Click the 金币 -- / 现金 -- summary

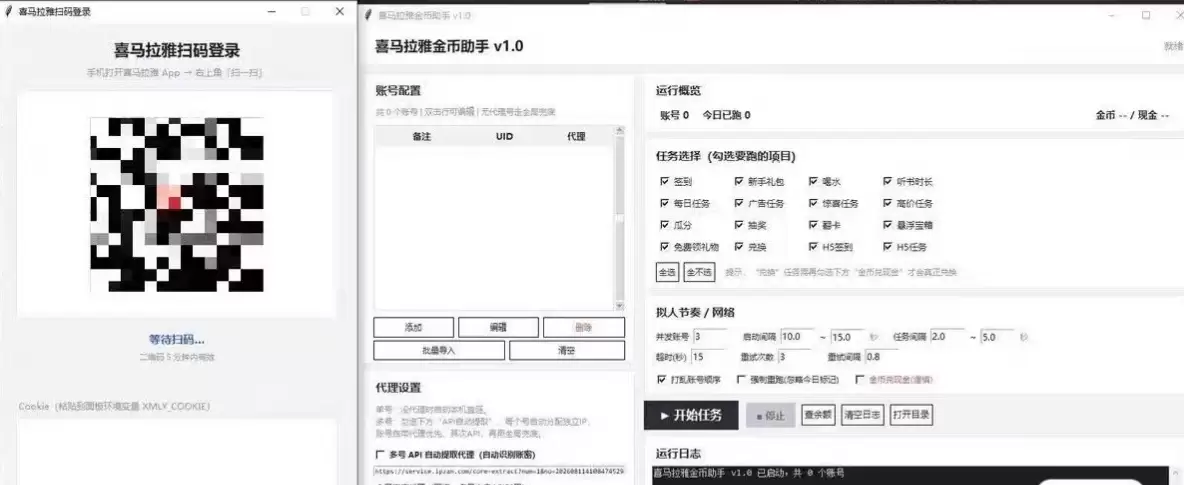coord(1132,116)
